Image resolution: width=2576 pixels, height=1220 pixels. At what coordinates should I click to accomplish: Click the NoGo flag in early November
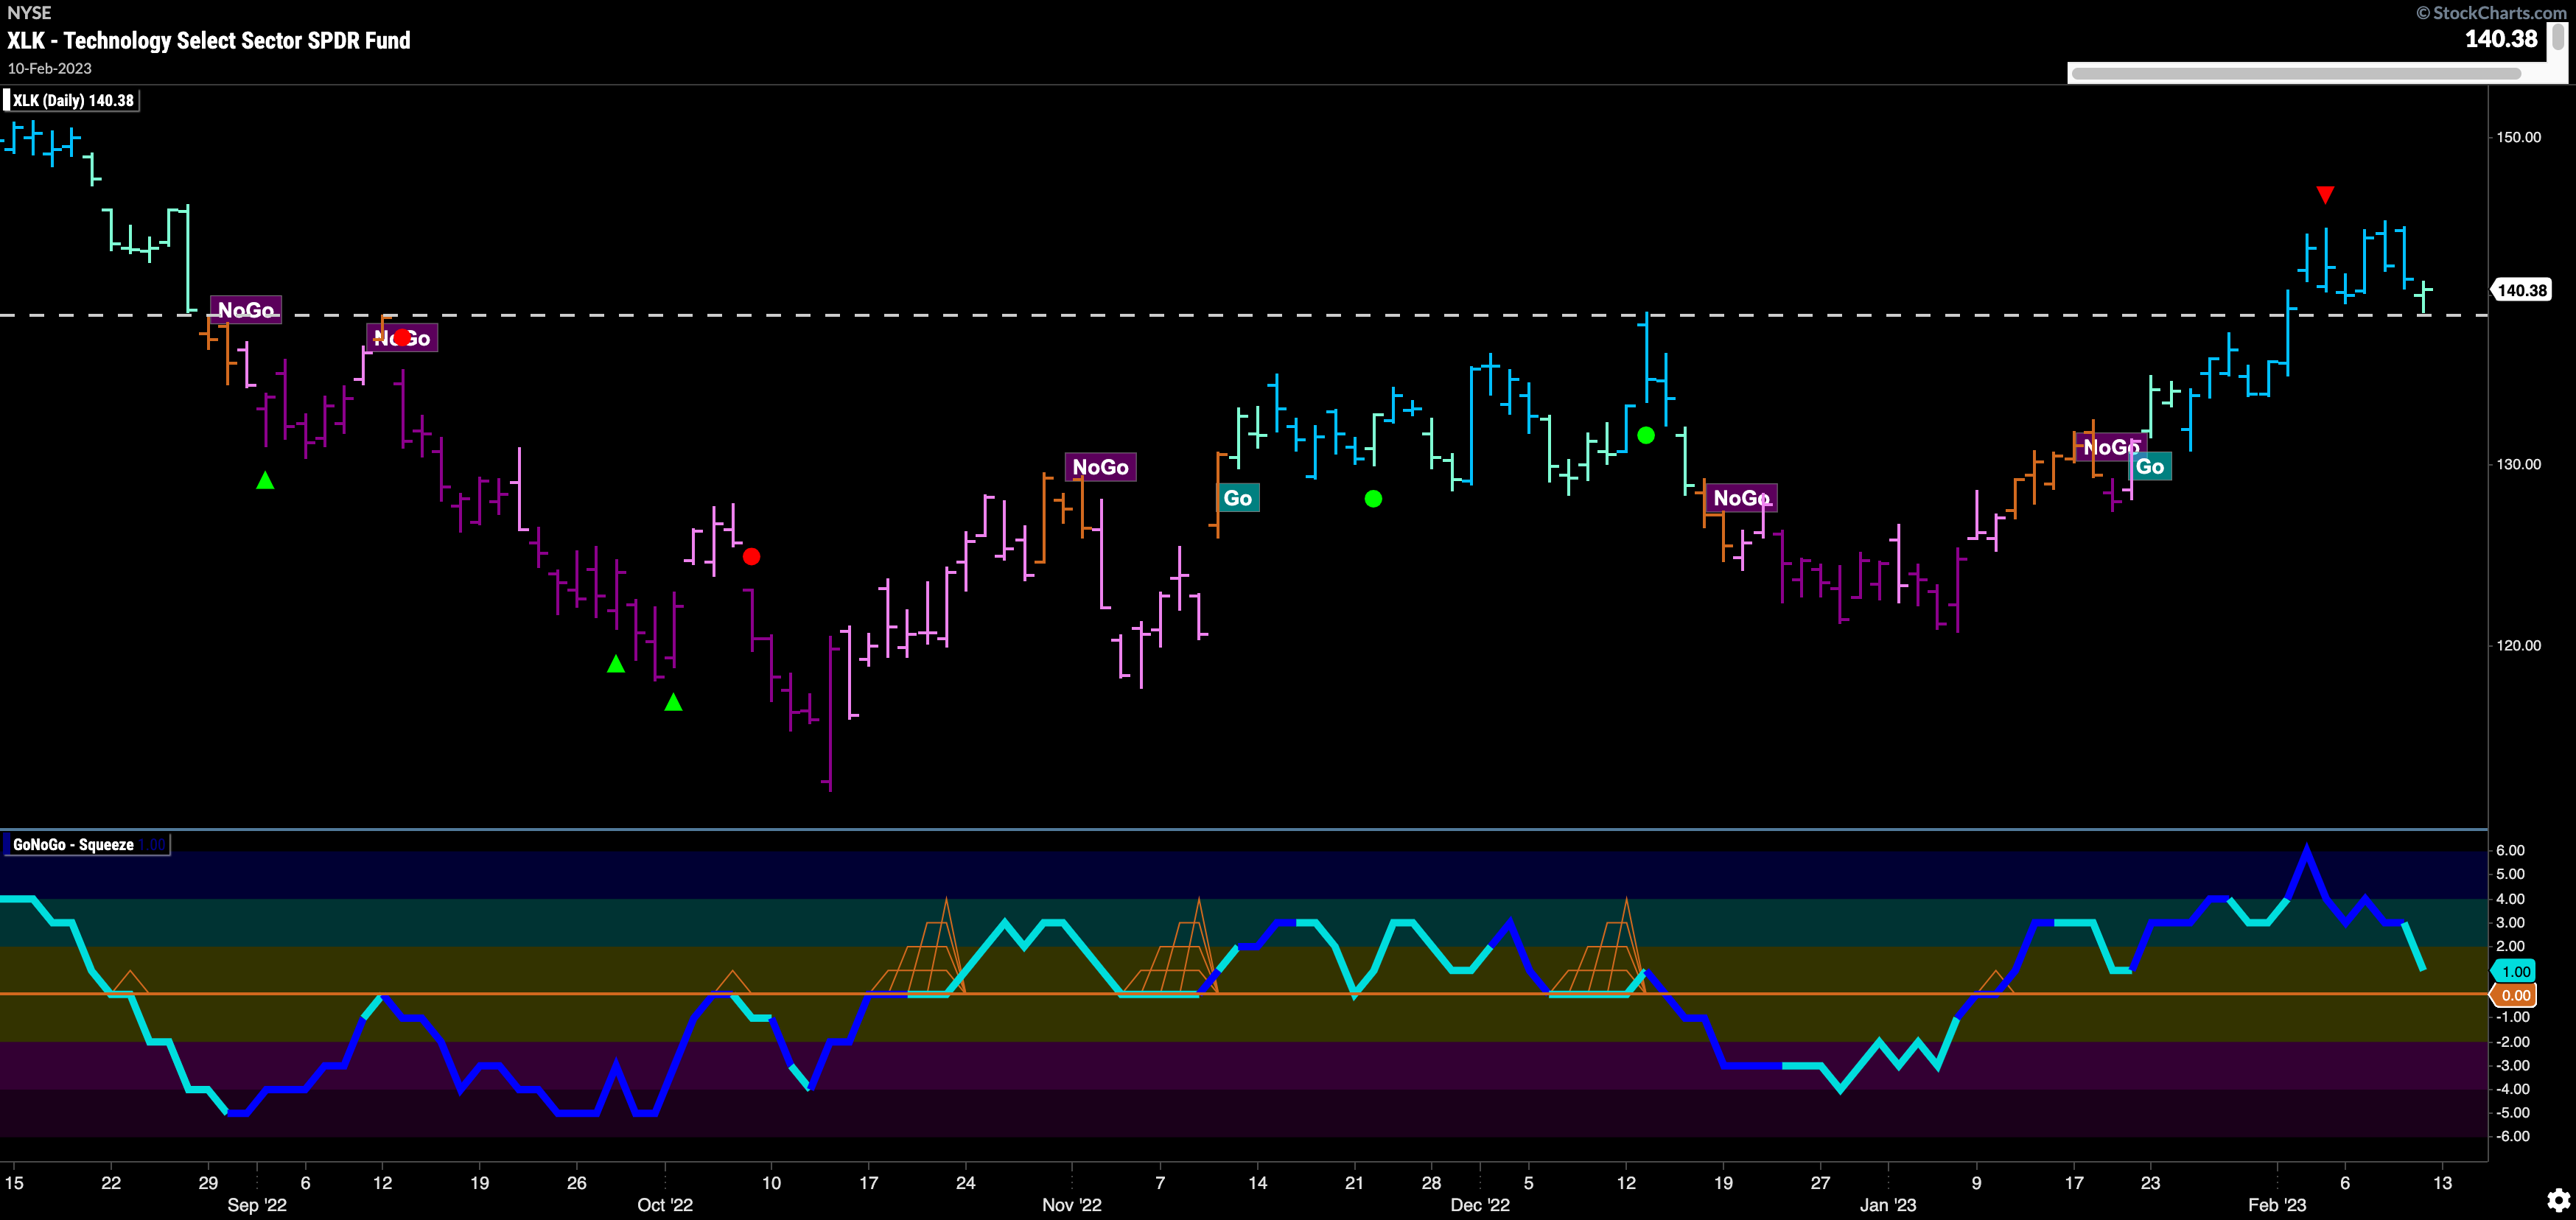[x=1100, y=467]
